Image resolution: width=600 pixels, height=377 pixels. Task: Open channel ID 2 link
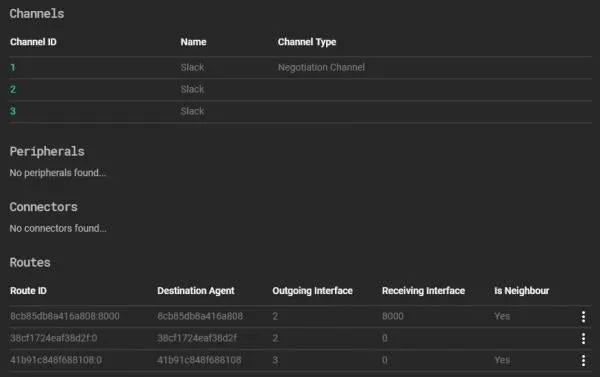pos(13,90)
